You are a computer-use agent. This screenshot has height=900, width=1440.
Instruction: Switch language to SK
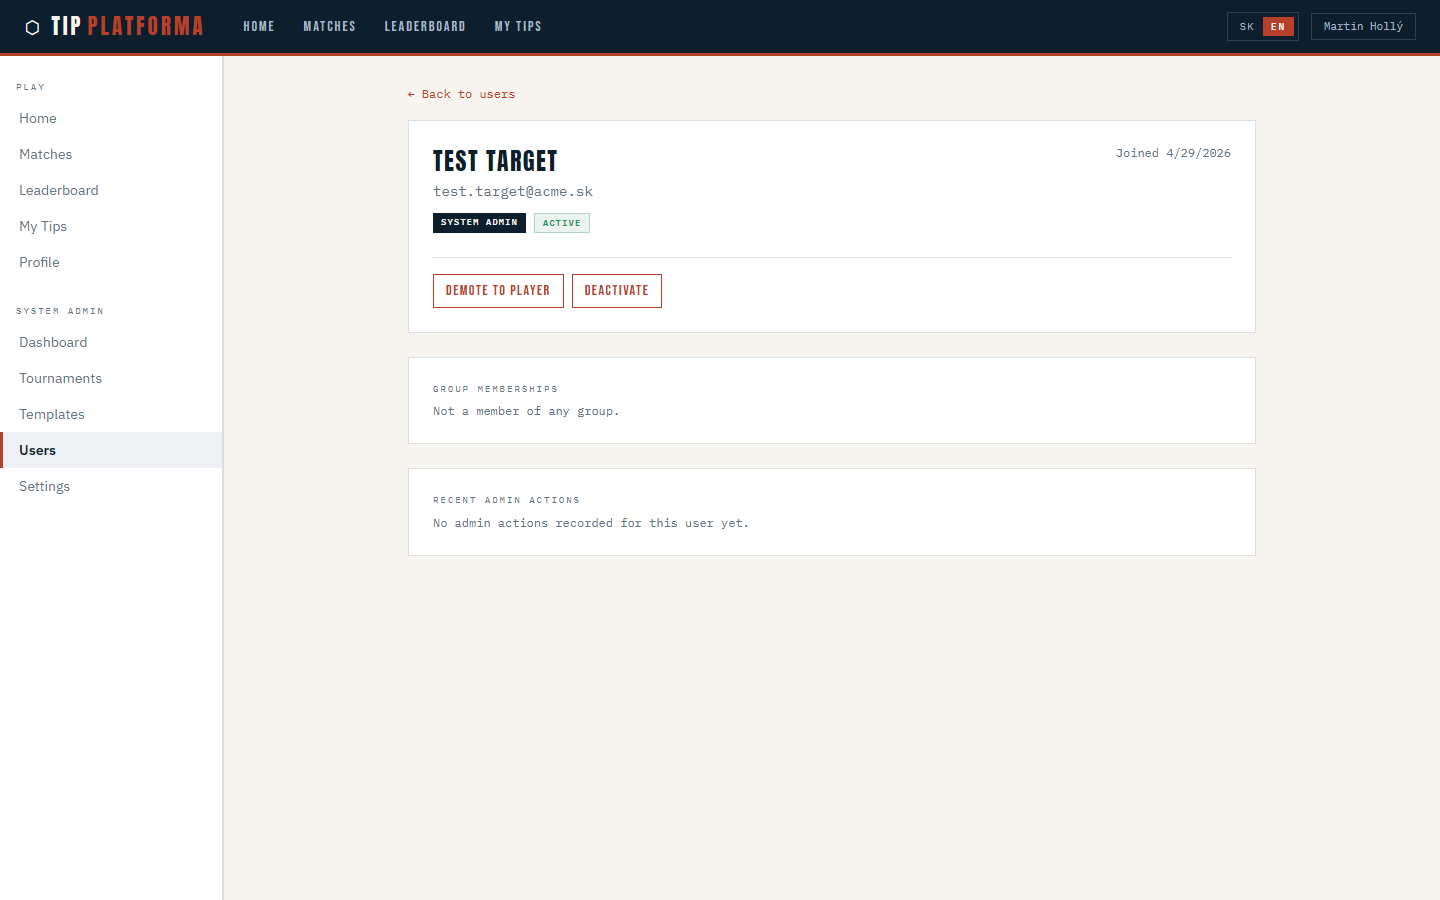[x=1246, y=27]
